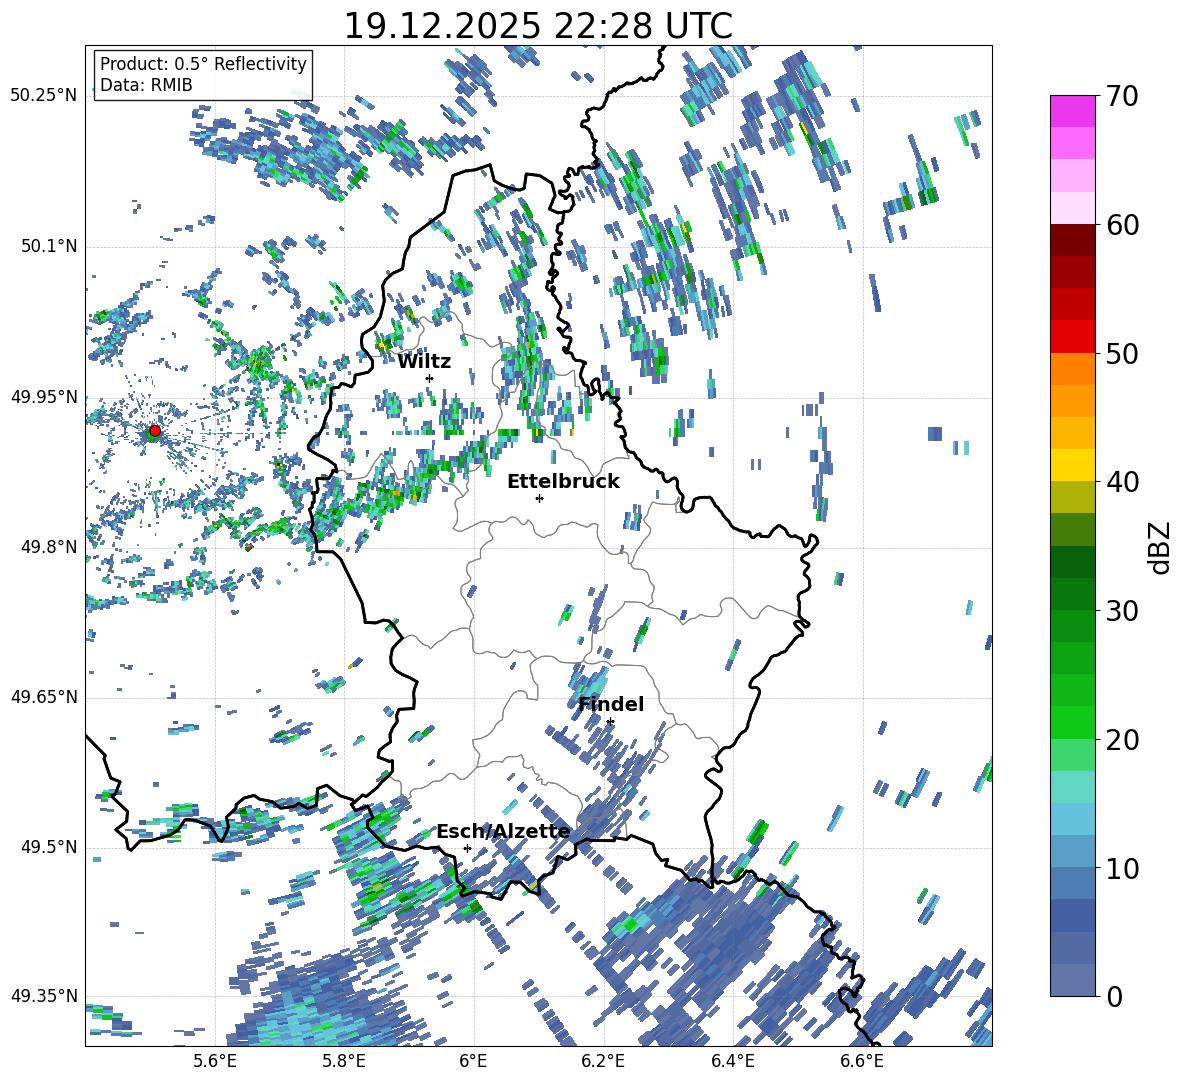1184x1081 pixels.
Task: Click the 6°E longitude label
Action: [473, 1061]
